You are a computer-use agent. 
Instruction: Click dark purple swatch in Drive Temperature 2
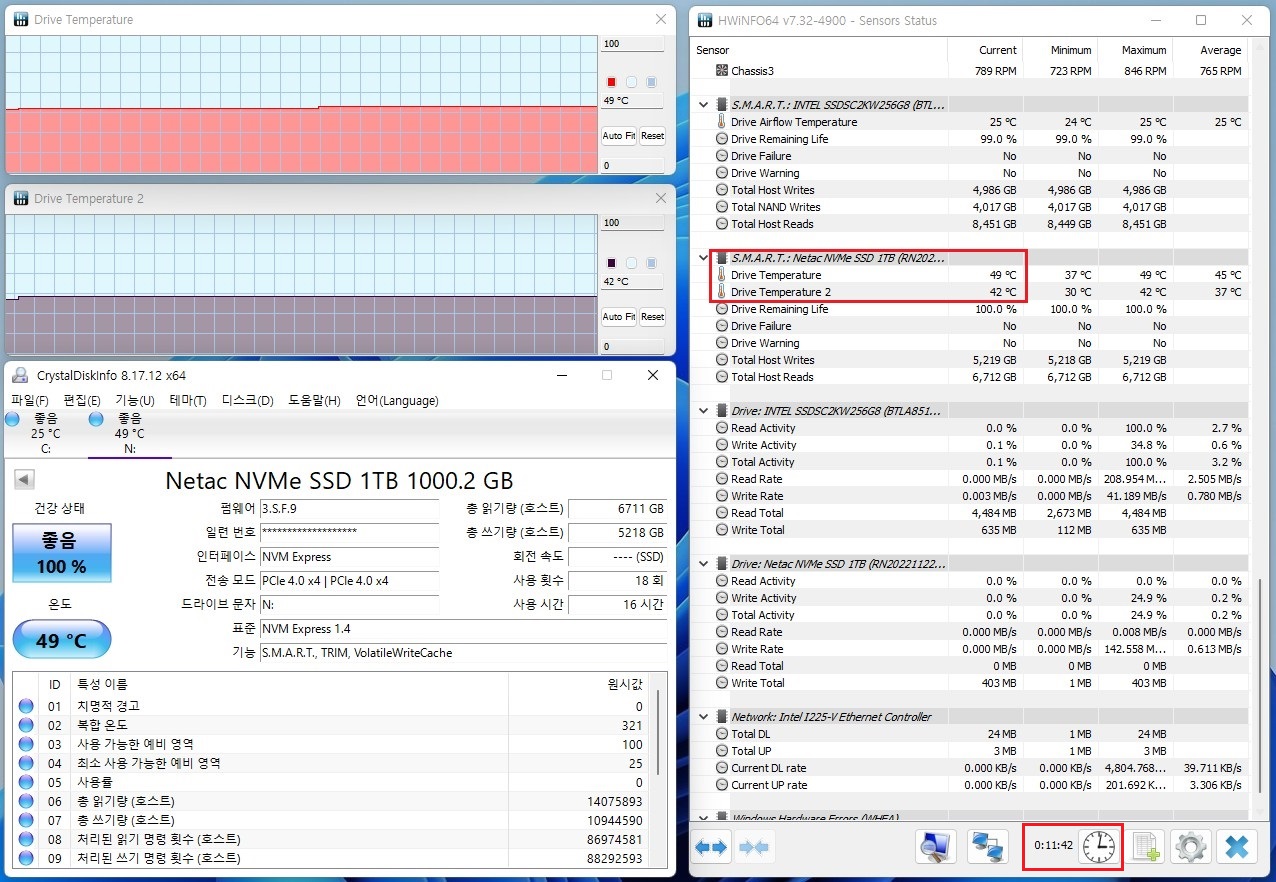[x=612, y=263]
